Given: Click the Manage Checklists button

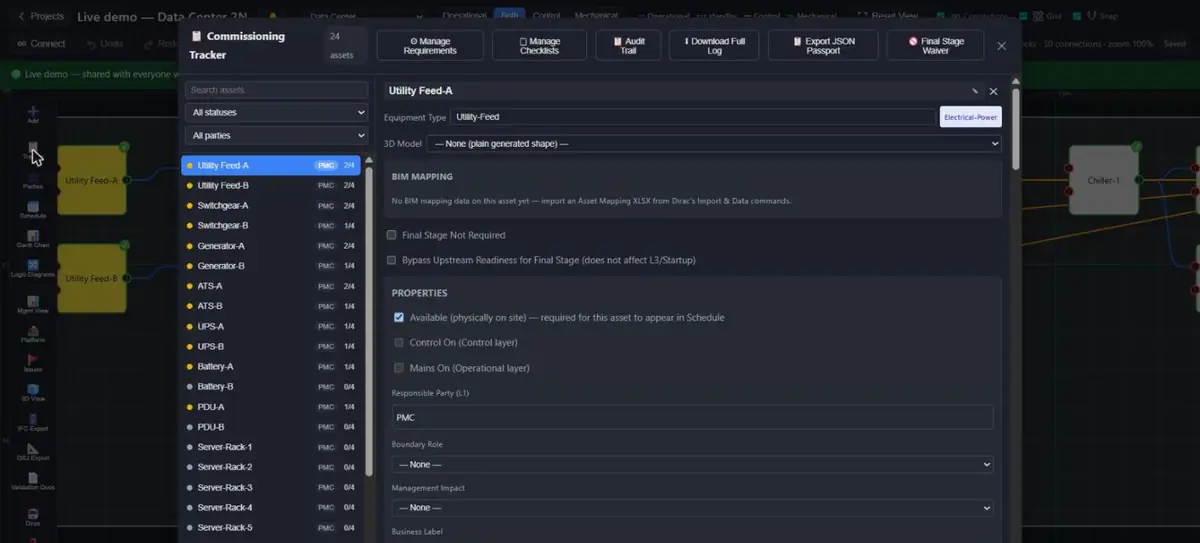Looking at the screenshot, I should coord(540,45).
